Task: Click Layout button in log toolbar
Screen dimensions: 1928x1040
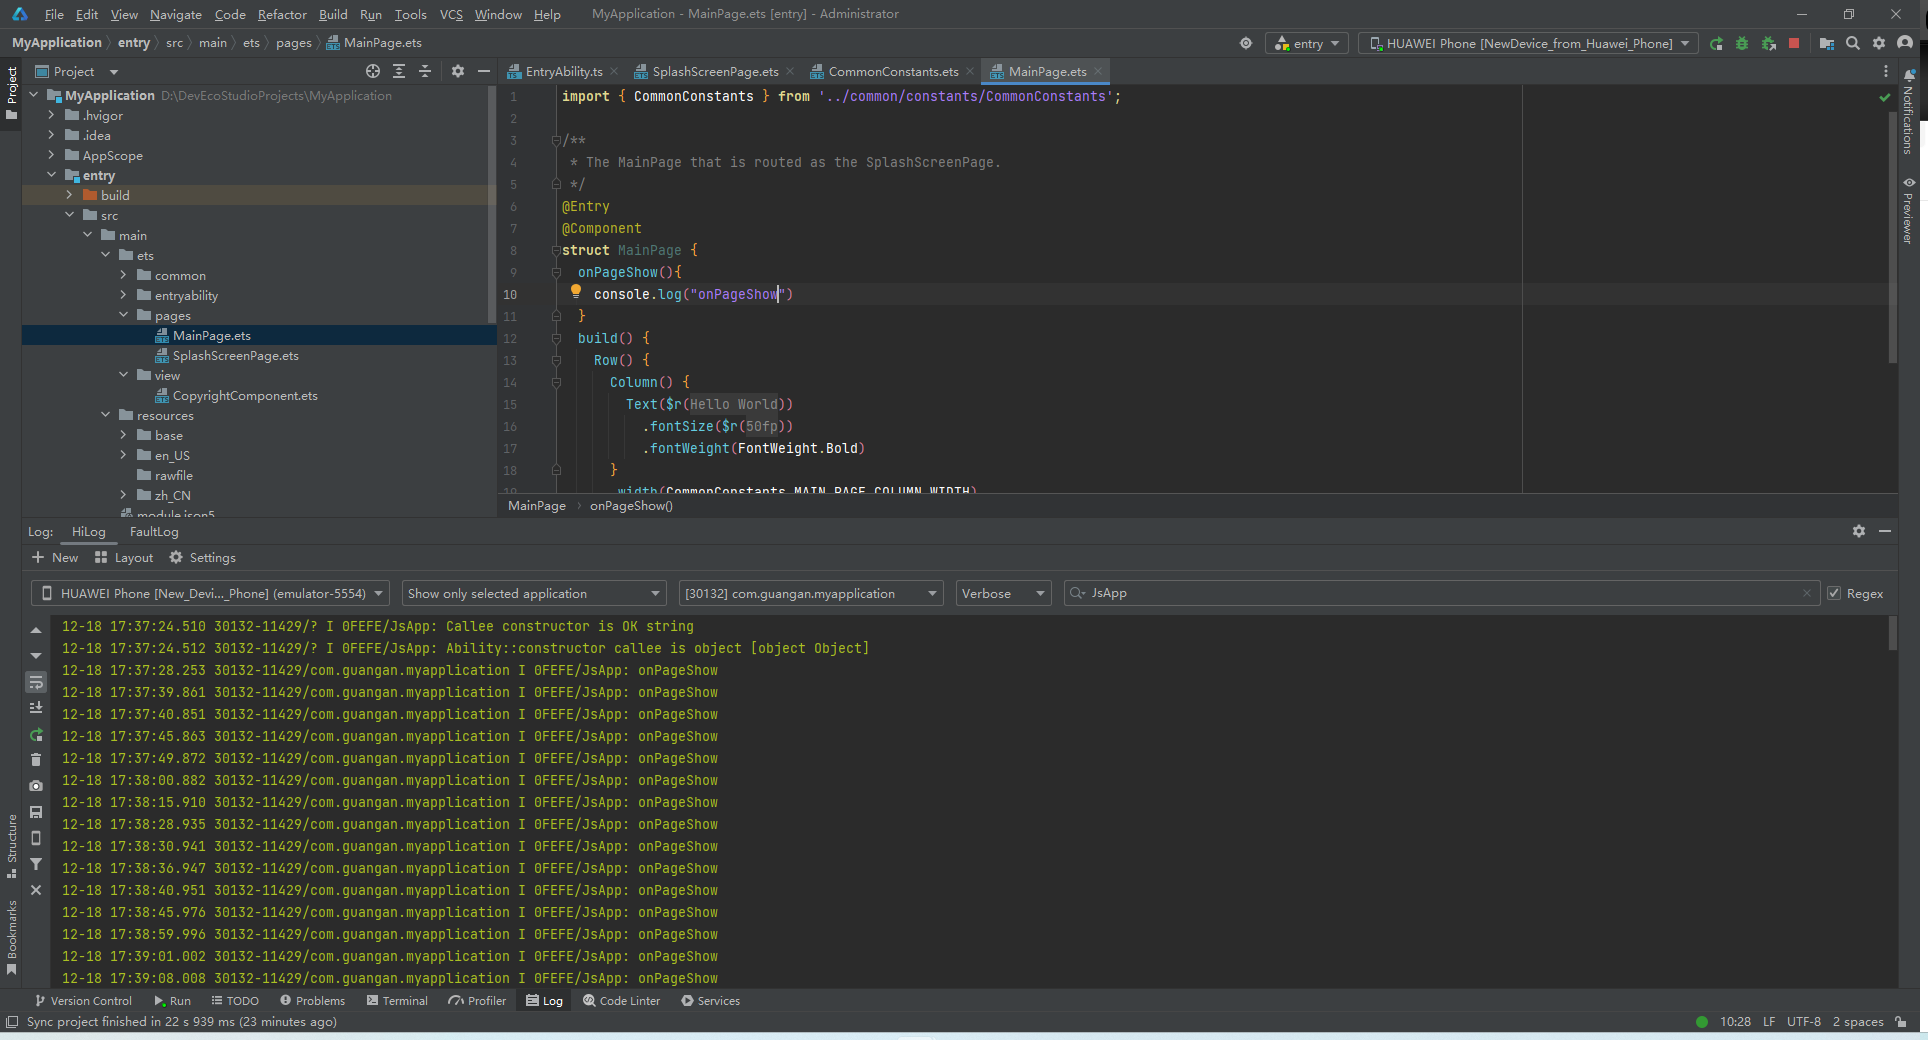Action: 124,557
